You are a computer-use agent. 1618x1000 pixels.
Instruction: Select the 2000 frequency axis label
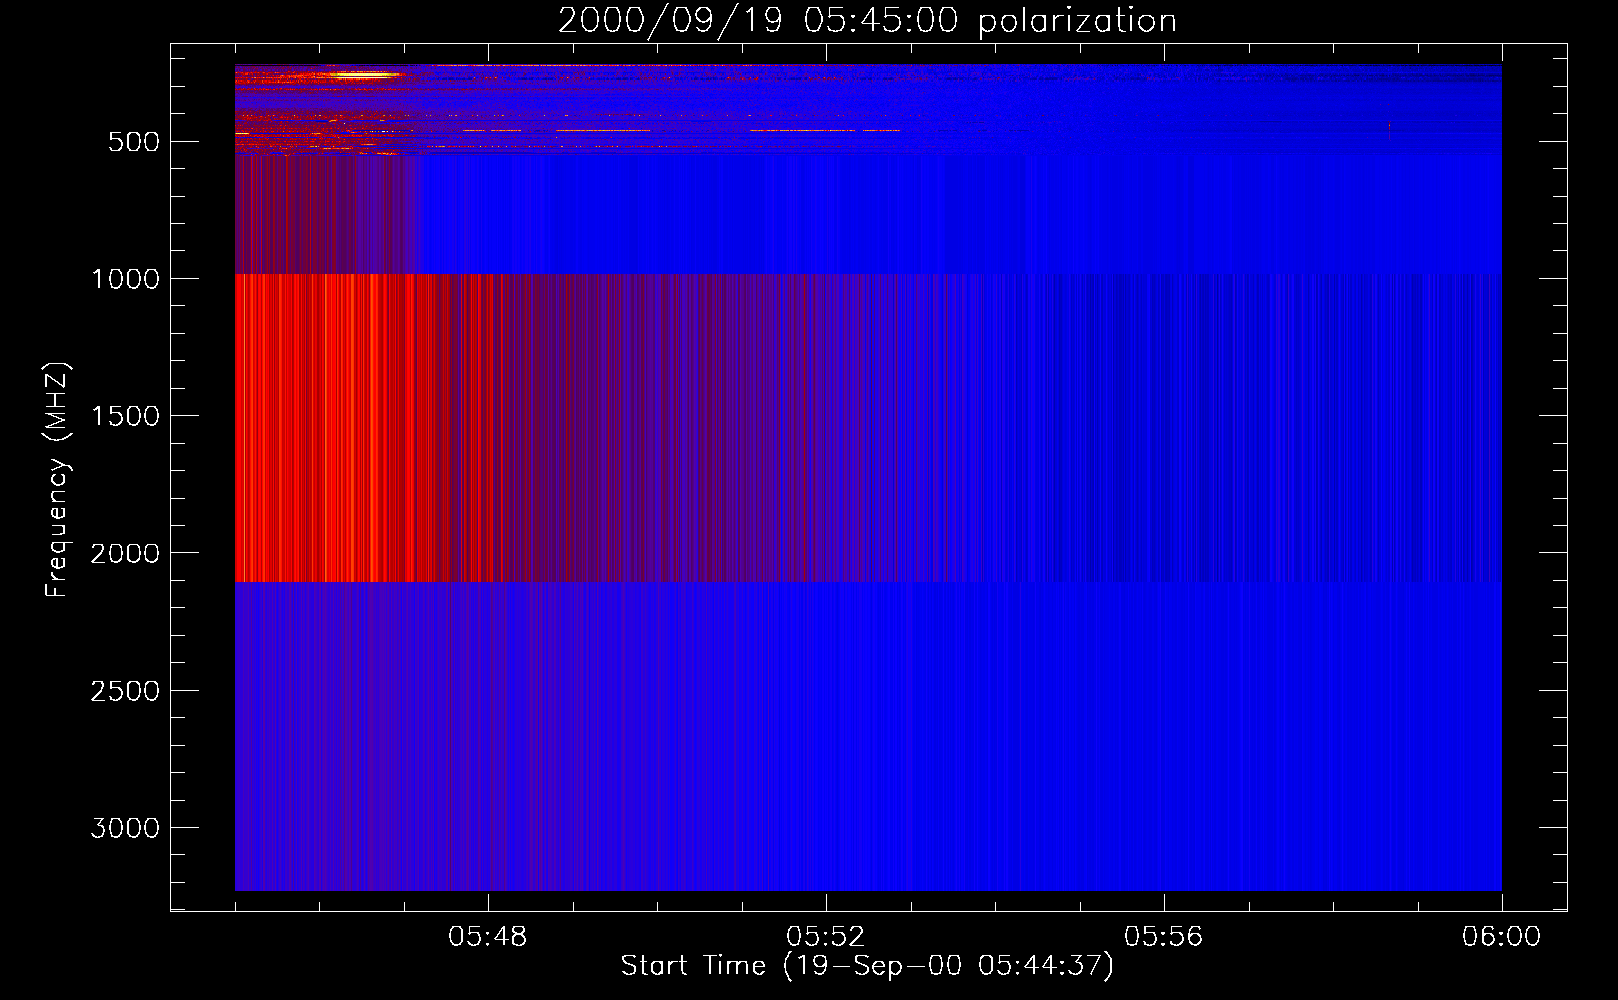click(x=125, y=553)
